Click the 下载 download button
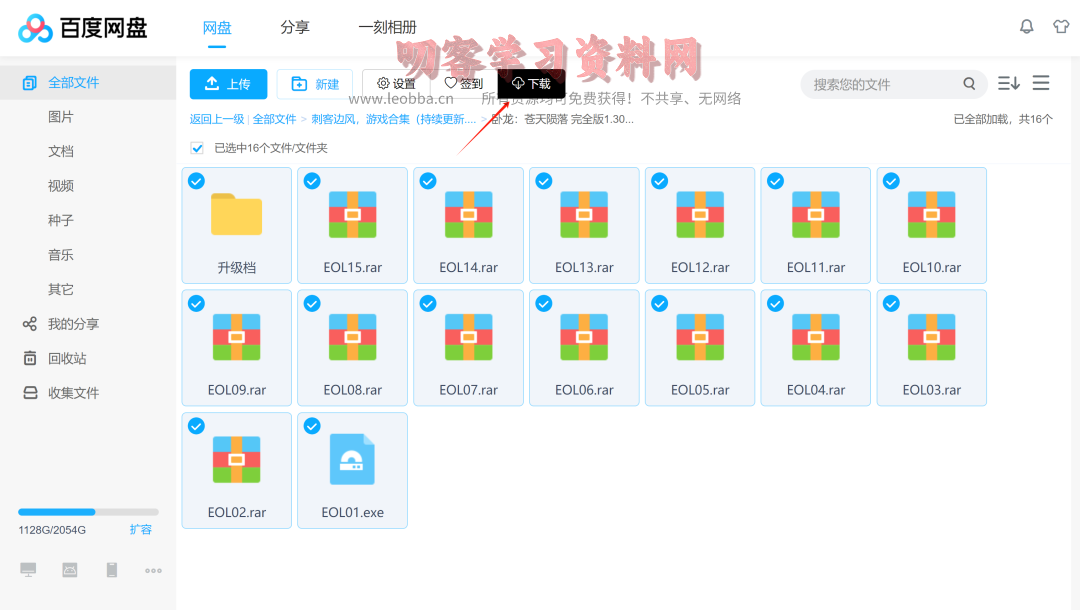 tap(530, 84)
